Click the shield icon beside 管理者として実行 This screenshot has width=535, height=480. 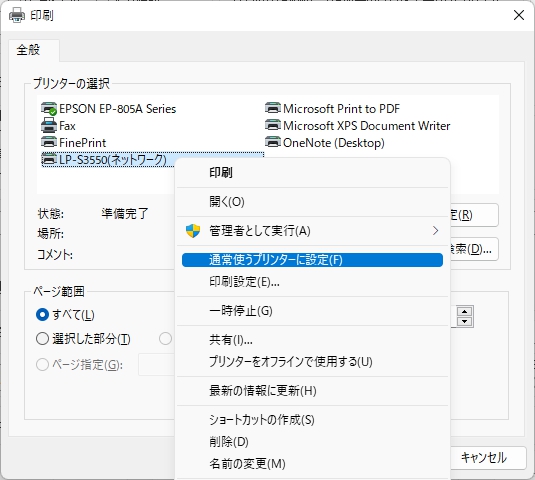pos(193,231)
